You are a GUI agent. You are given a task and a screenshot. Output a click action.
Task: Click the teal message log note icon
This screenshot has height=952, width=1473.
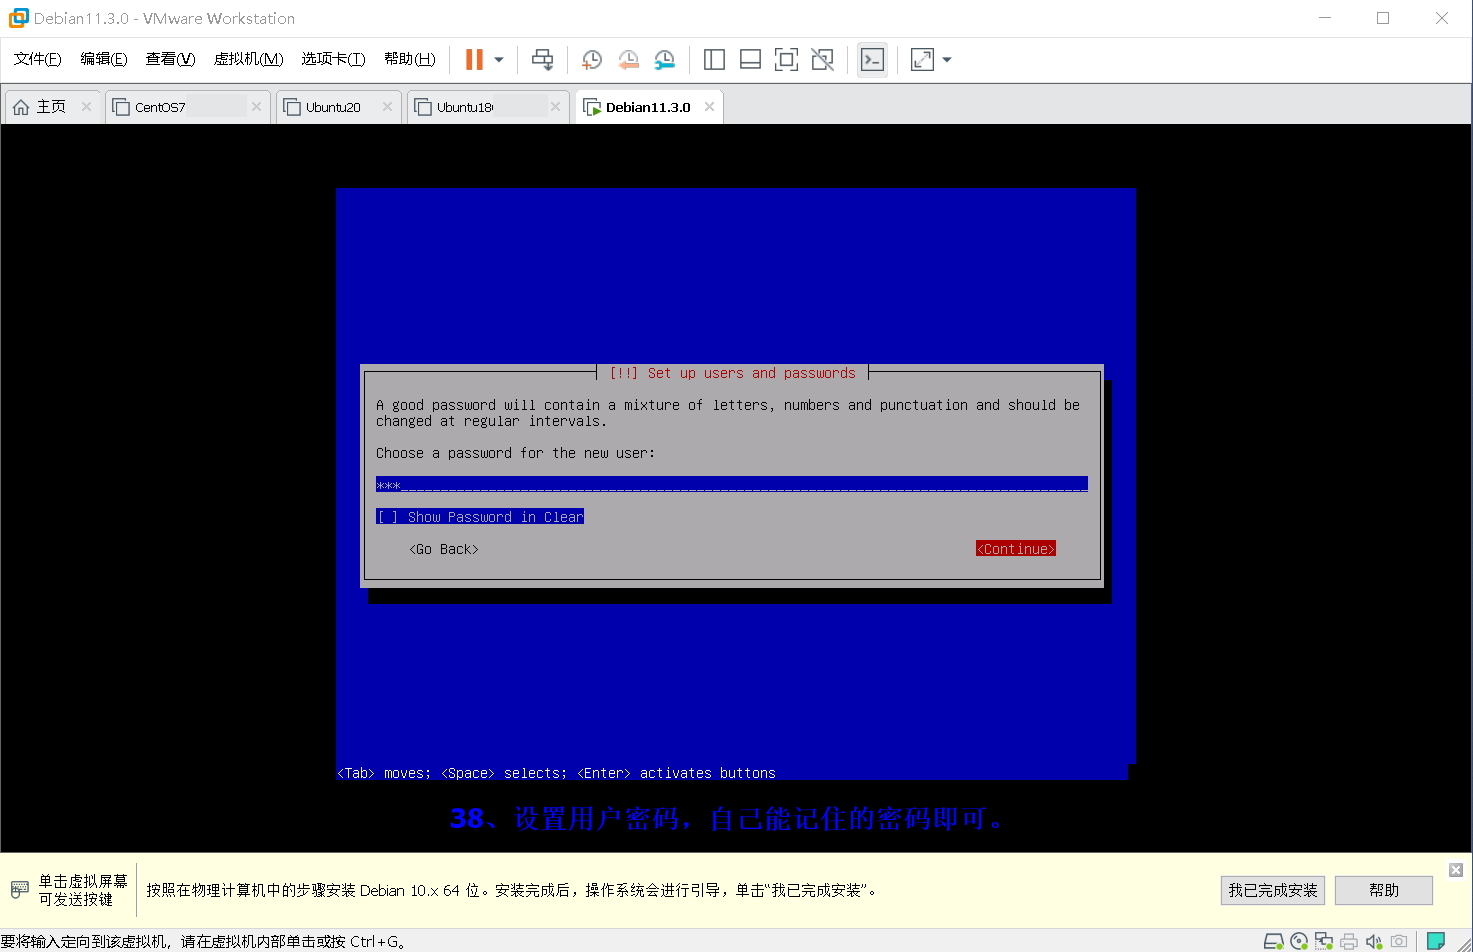pyautogui.click(x=1436, y=941)
